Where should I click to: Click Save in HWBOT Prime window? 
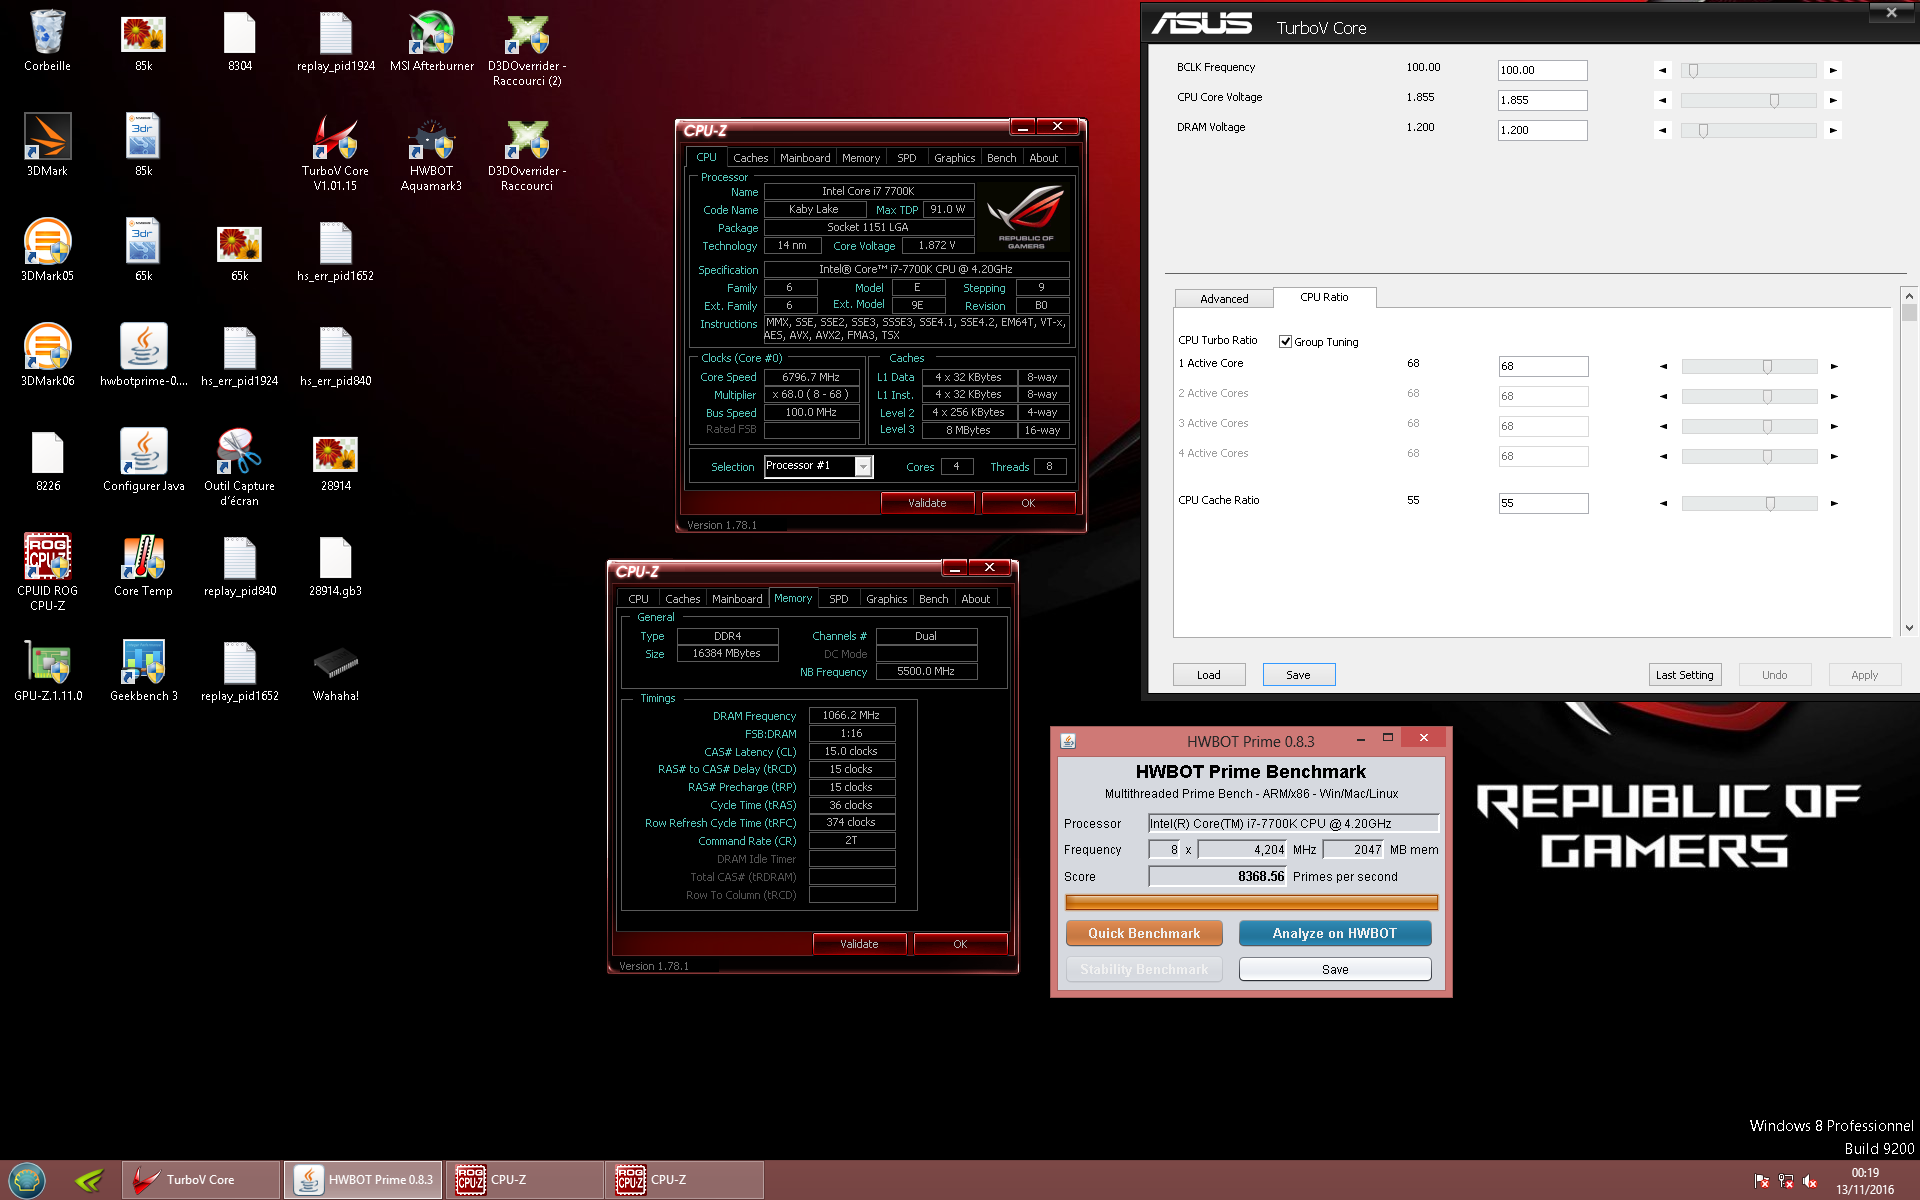pyautogui.click(x=1334, y=969)
